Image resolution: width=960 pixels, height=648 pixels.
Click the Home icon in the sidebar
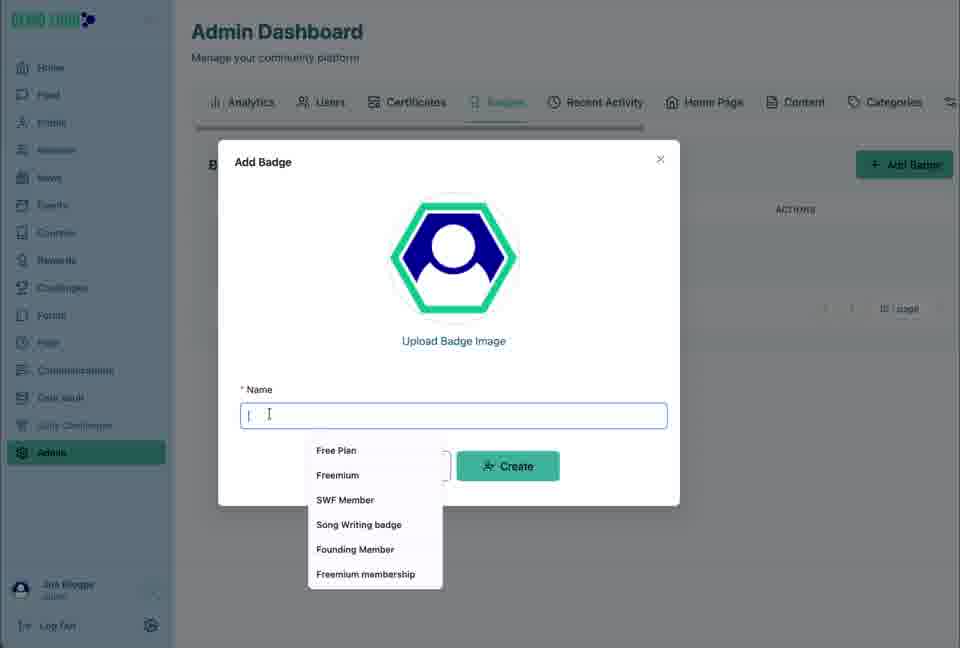22,67
